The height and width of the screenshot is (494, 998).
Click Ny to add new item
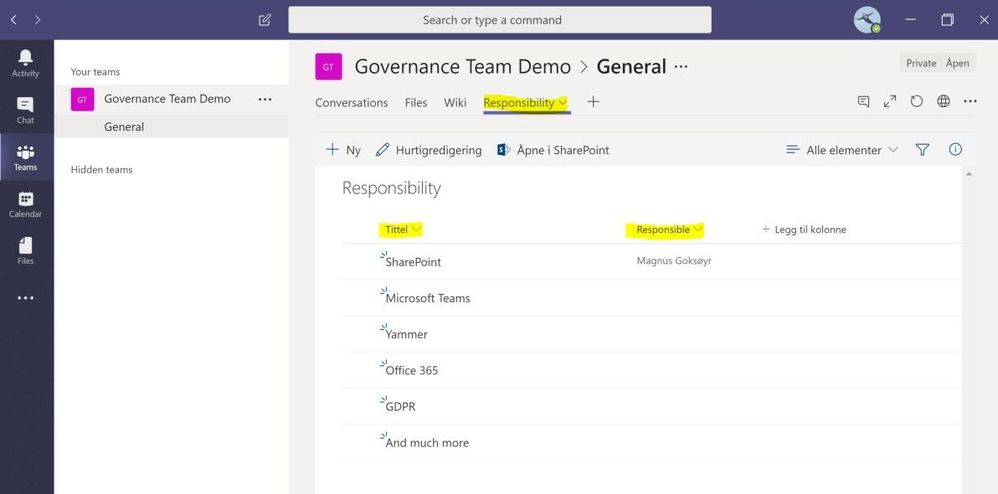[x=344, y=150]
